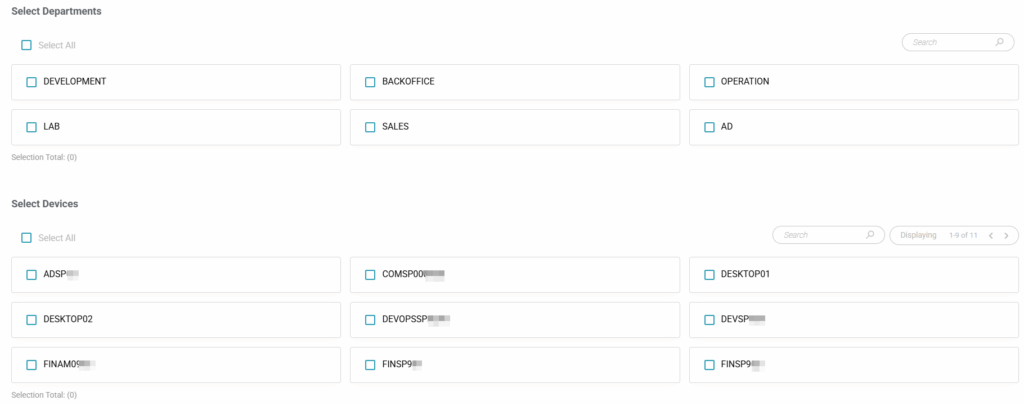Tick the DESKTOP02 device checkbox
The height and width of the screenshot is (405, 1024).
(31, 320)
